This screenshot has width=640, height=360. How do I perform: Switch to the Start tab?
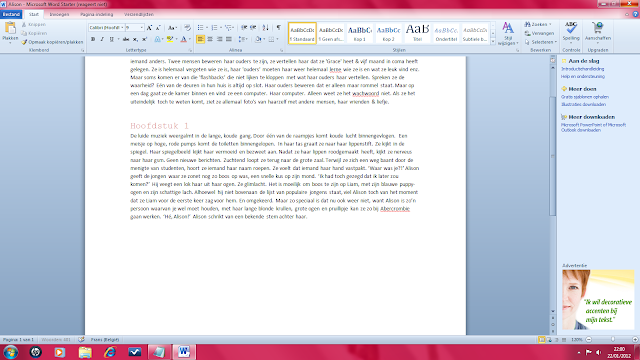[x=34, y=14]
